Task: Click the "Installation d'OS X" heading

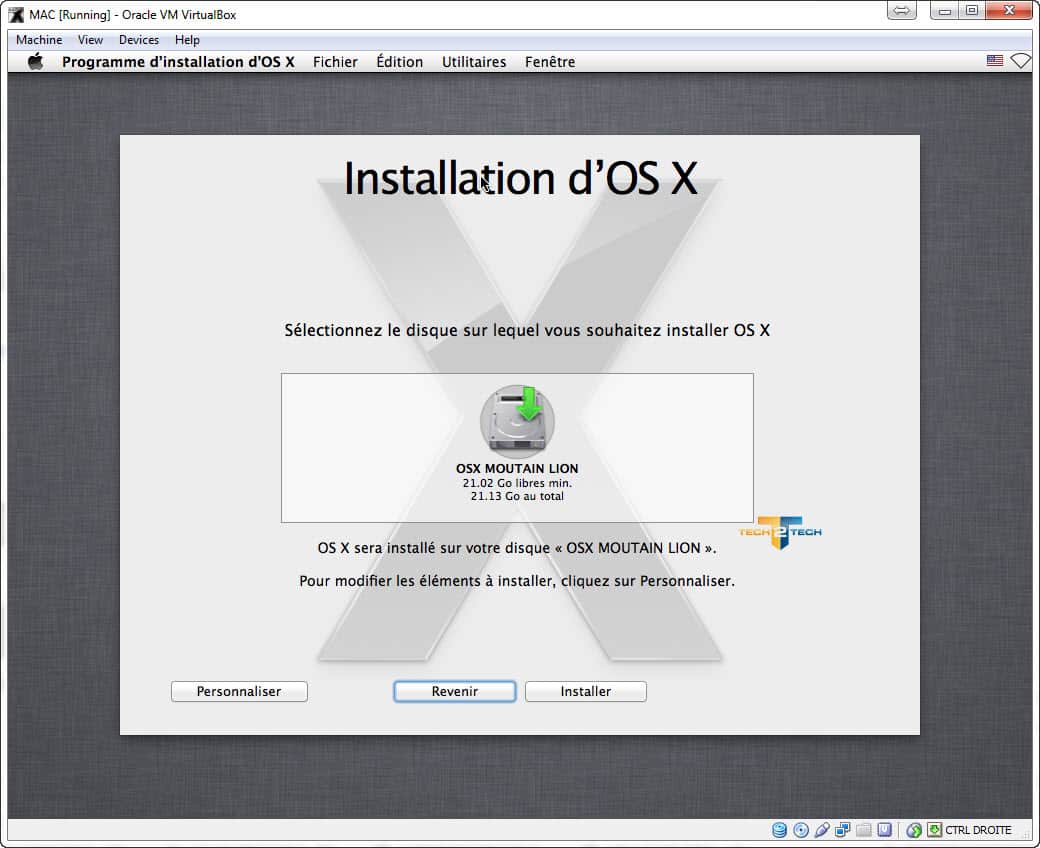Action: point(521,178)
